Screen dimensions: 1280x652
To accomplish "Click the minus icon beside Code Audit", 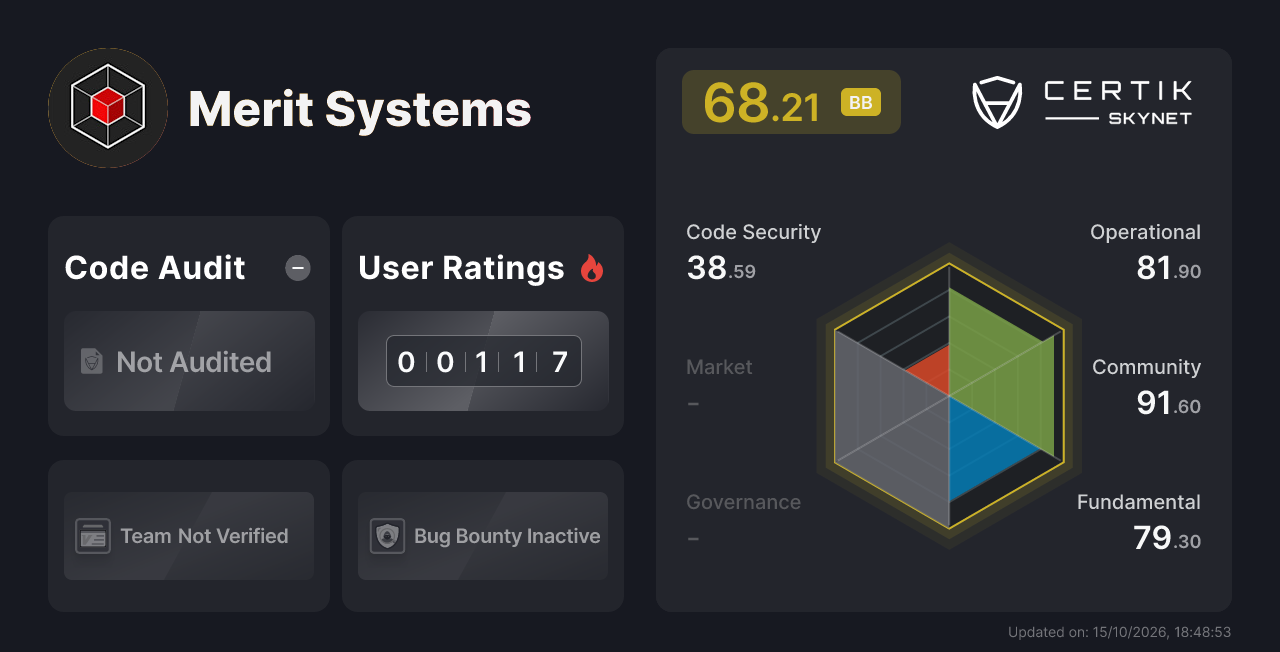I will point(298,268).
